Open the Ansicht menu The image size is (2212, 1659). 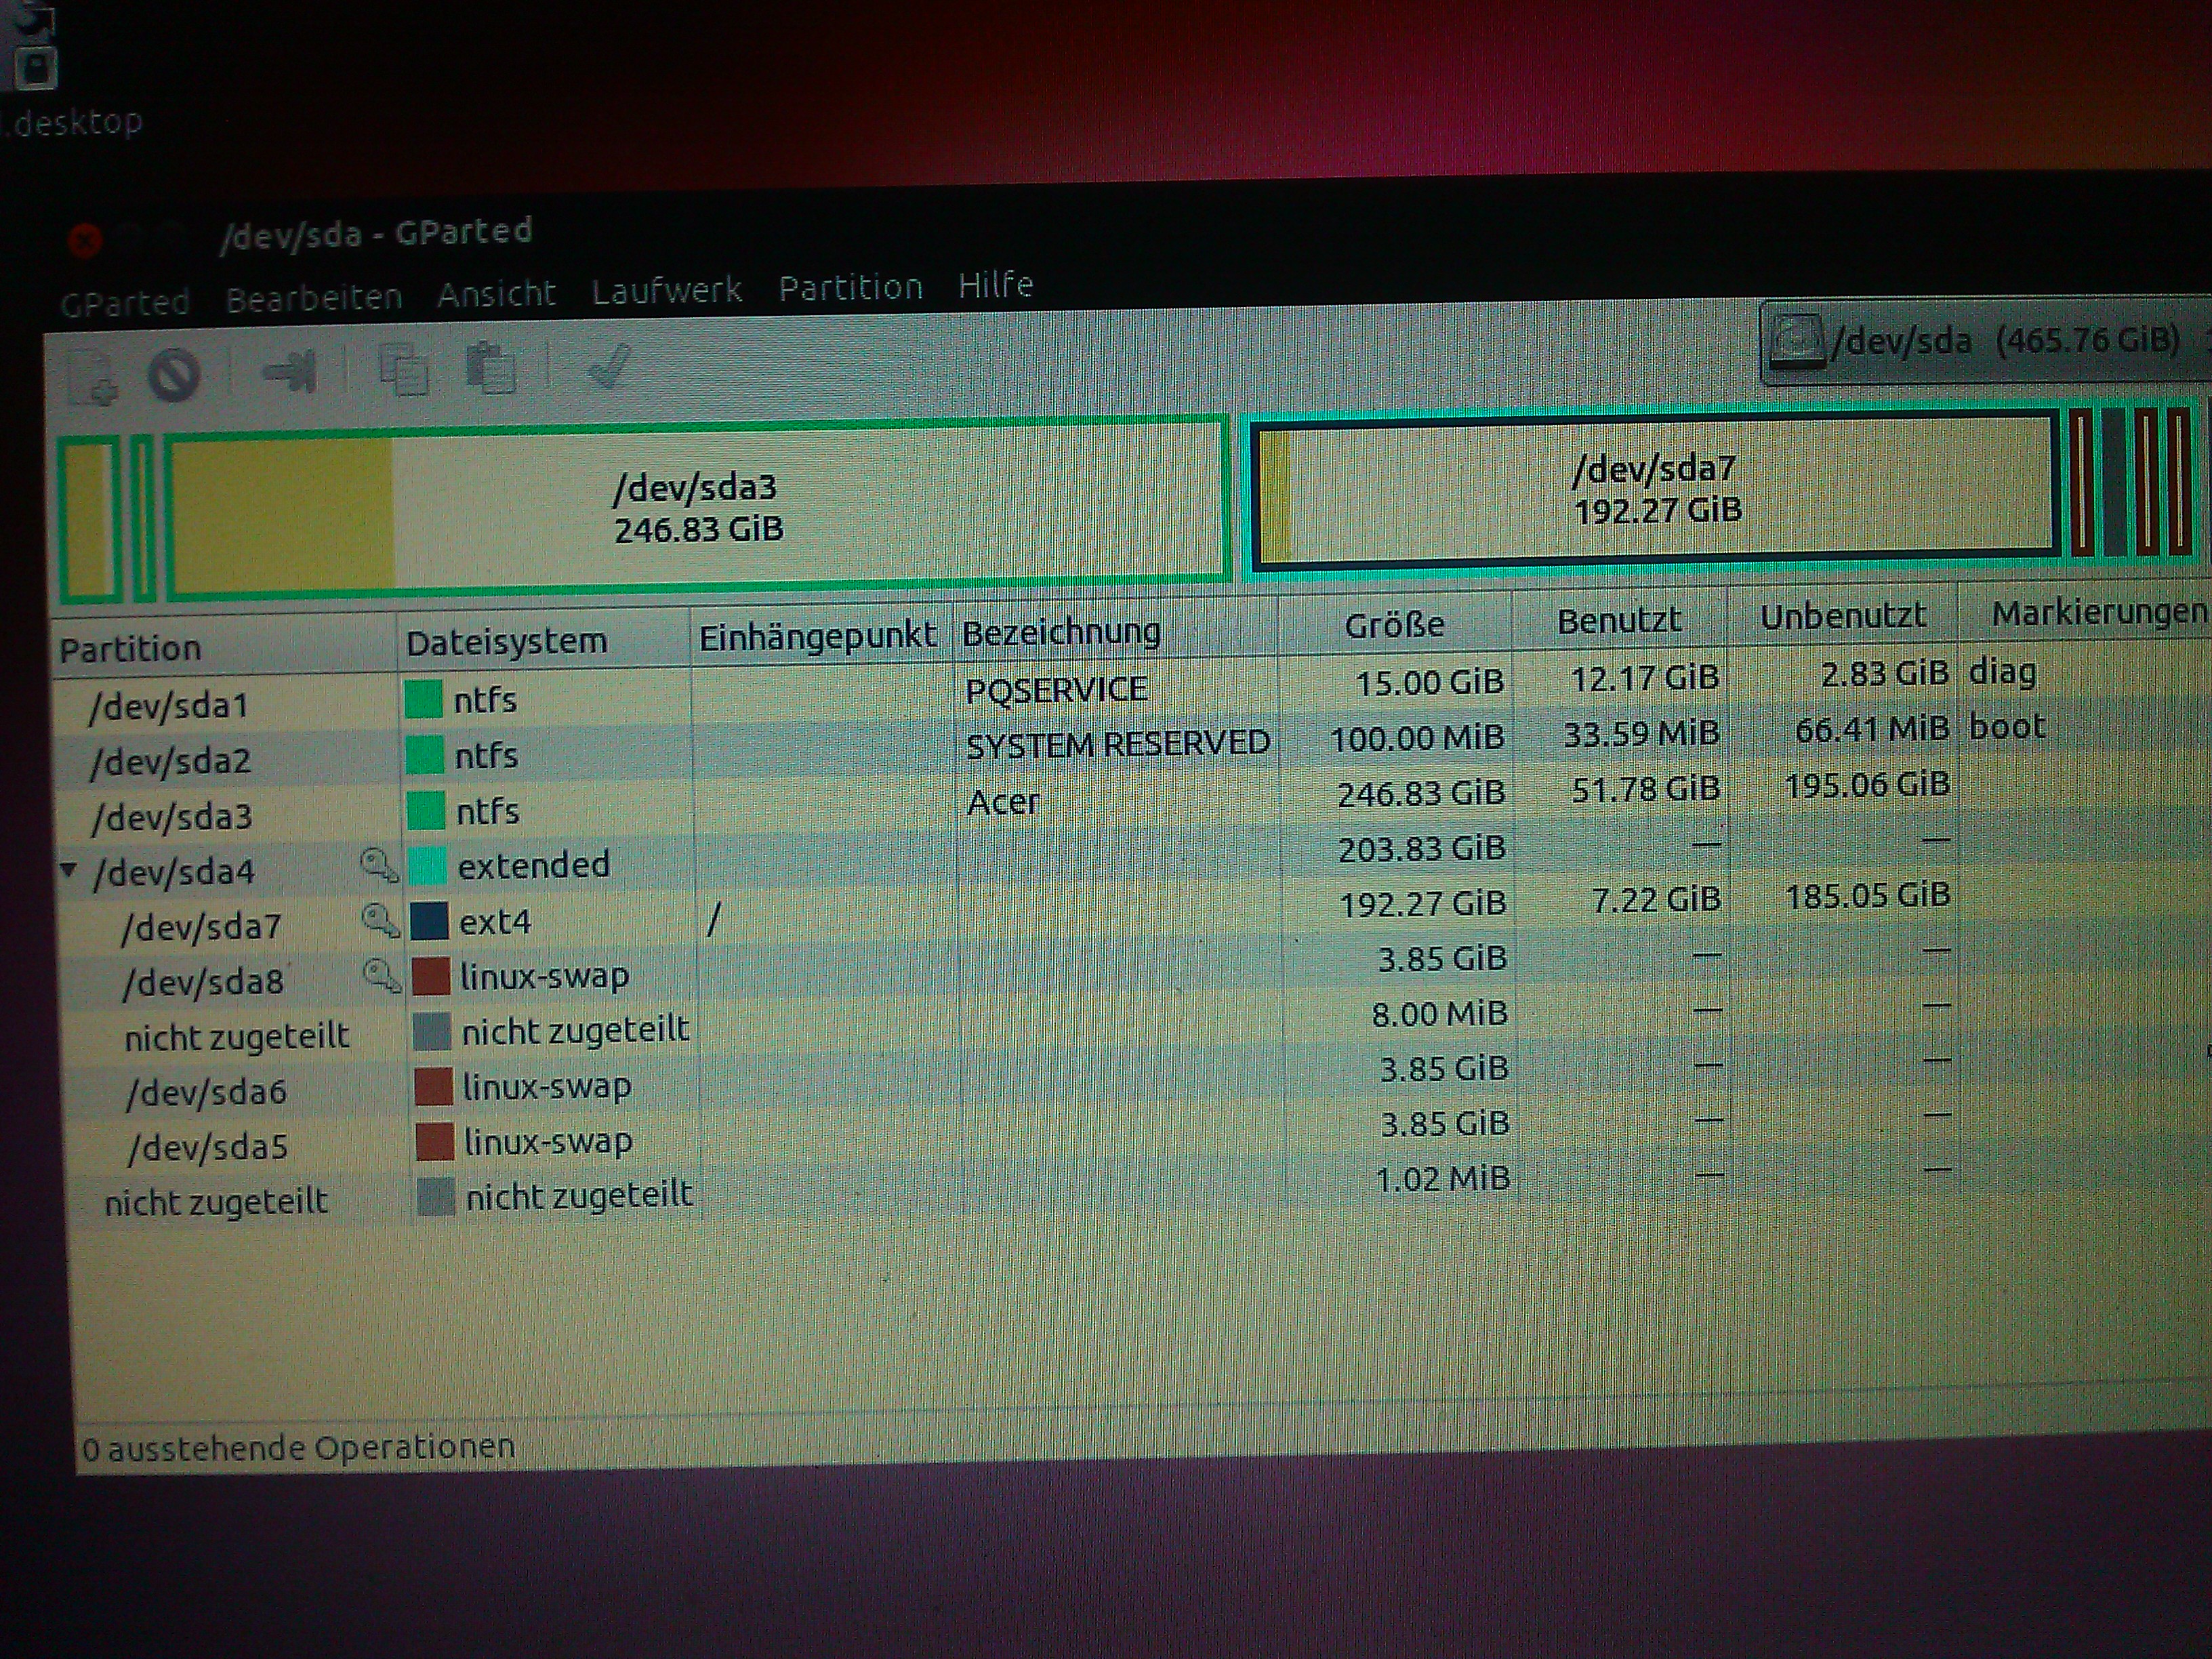coord(496,294)
